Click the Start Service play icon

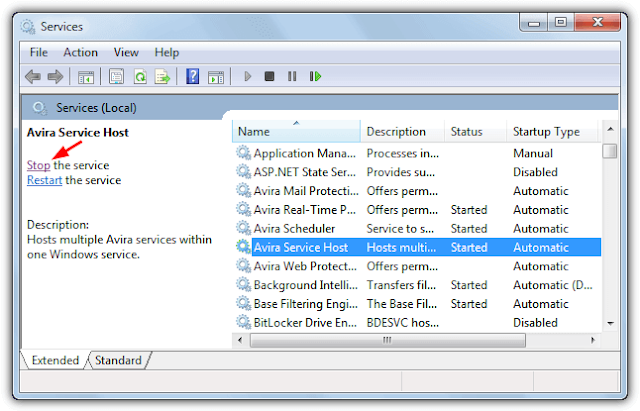point(247,76)
